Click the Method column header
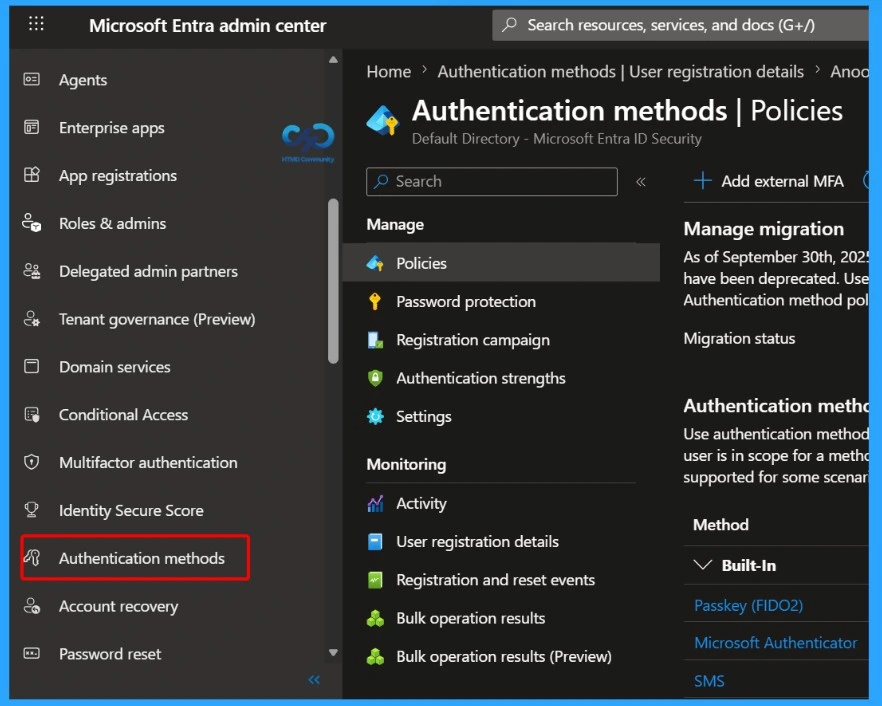The width and height of the screenshot is (882, 706). 721,525
